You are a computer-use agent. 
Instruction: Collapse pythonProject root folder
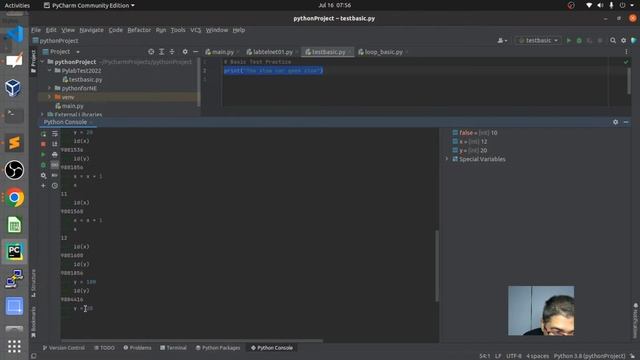pyautogui.click(x=42, y=62)
